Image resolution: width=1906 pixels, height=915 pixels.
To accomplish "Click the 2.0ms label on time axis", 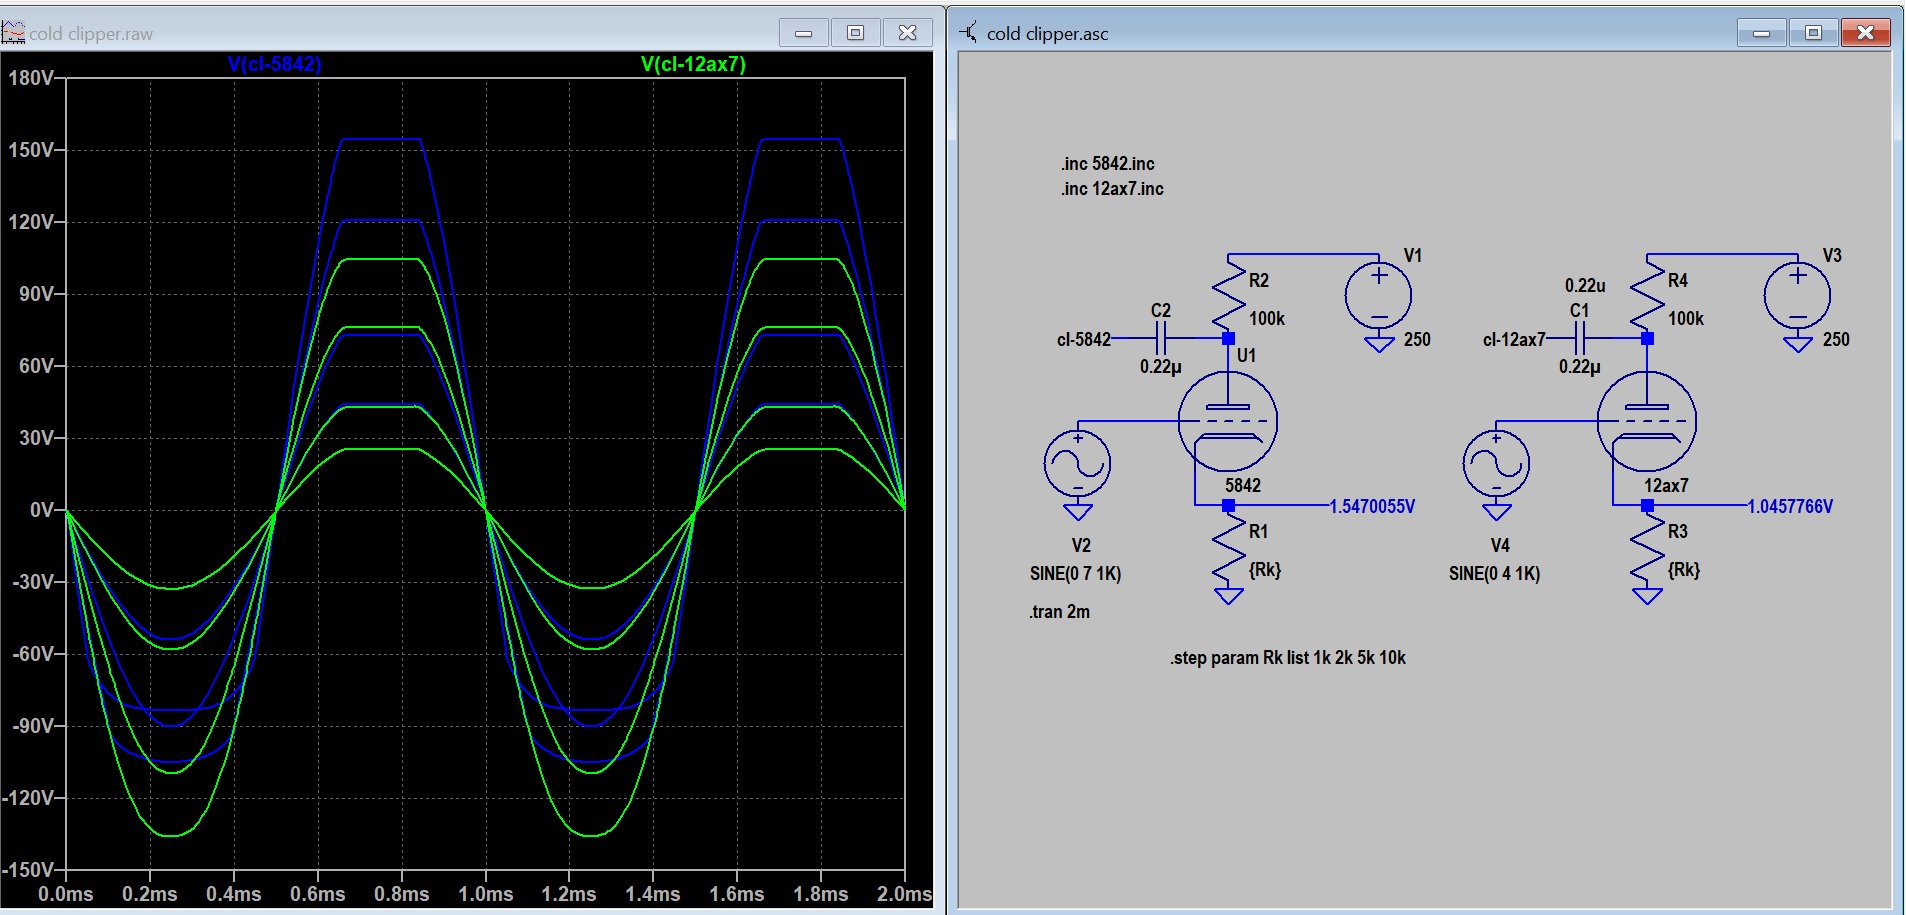I will (x=904, y=894).
